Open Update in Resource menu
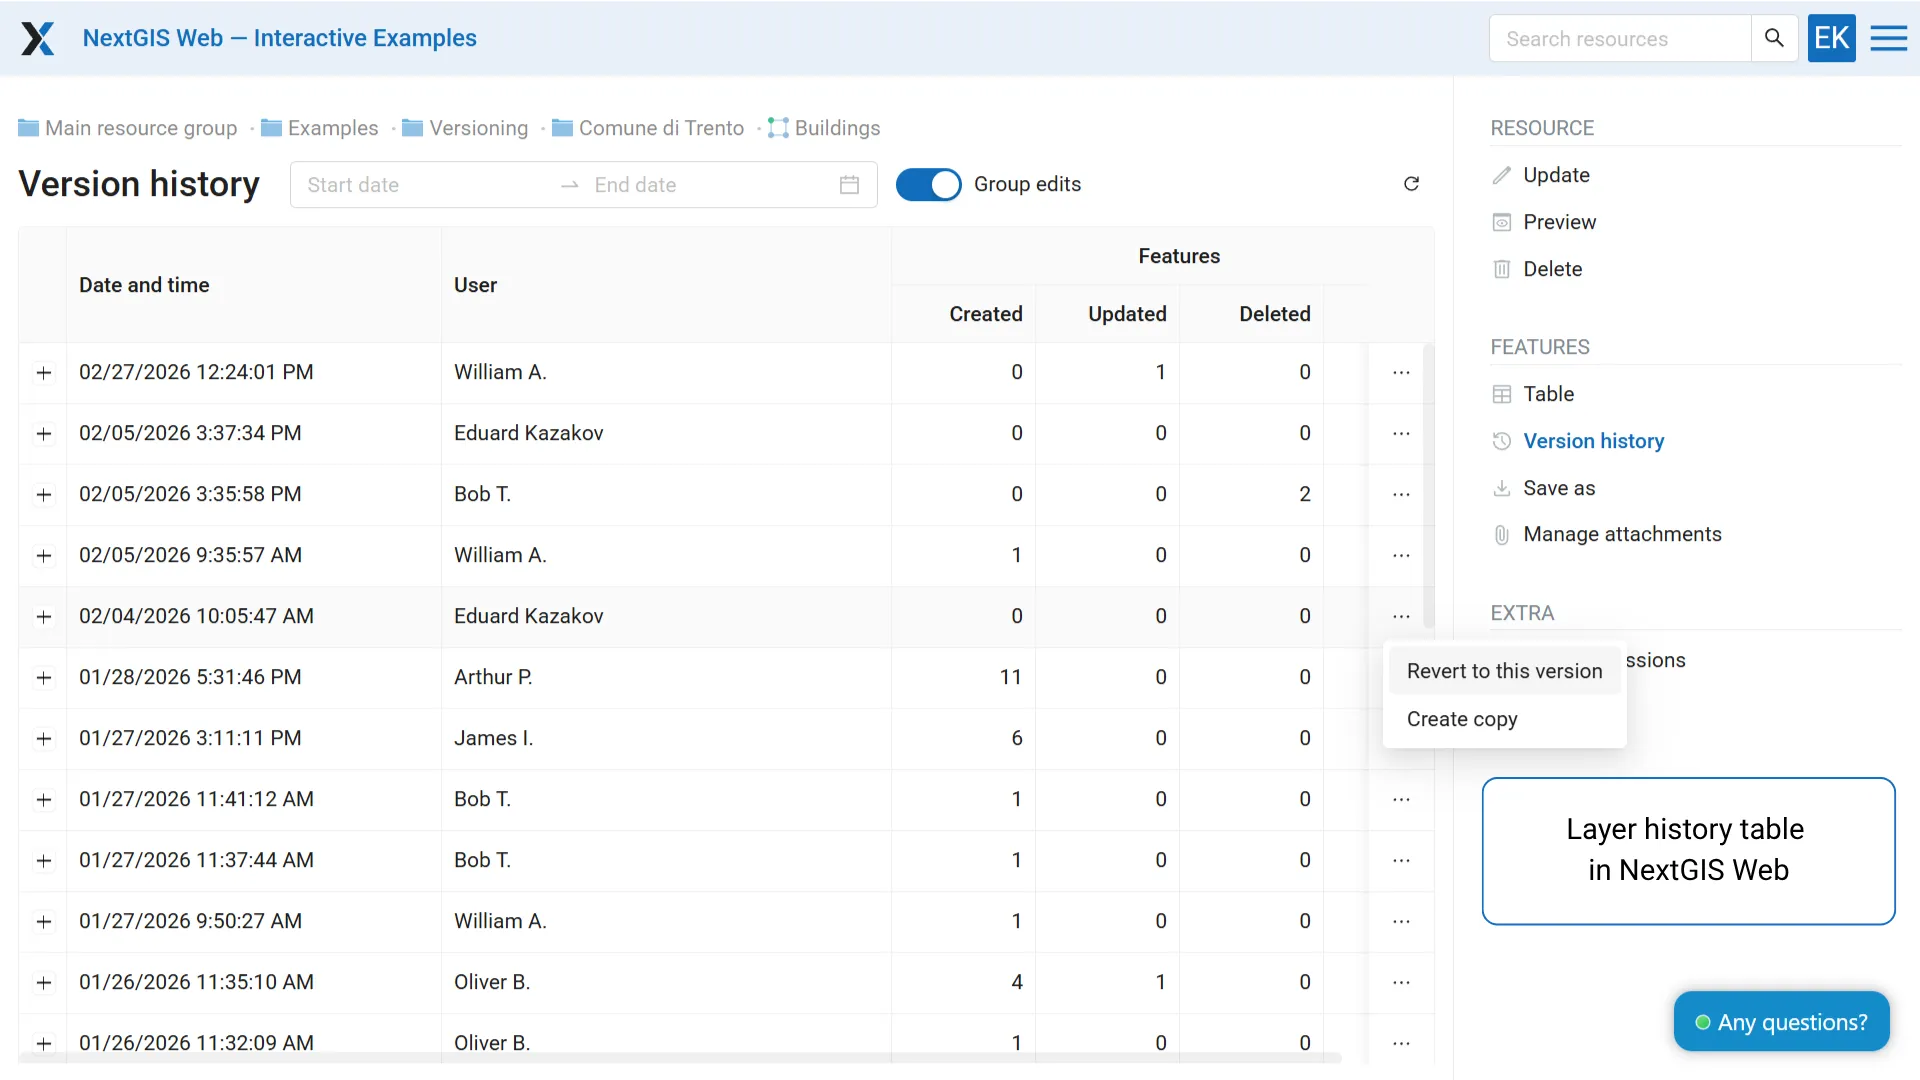Image resolution: width=1920 pixels, height=1080 pixels. pos(1556,175)
